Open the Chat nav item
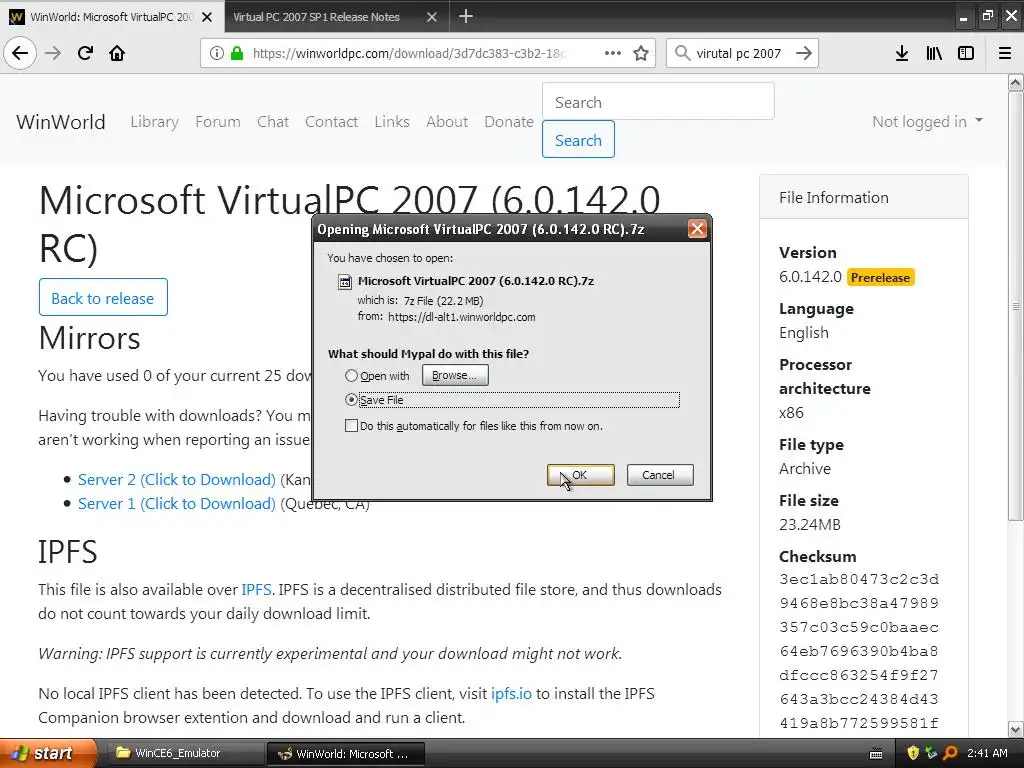This screenshot has width=1024, height=768. pyautogui.click(x=273, y=121)
